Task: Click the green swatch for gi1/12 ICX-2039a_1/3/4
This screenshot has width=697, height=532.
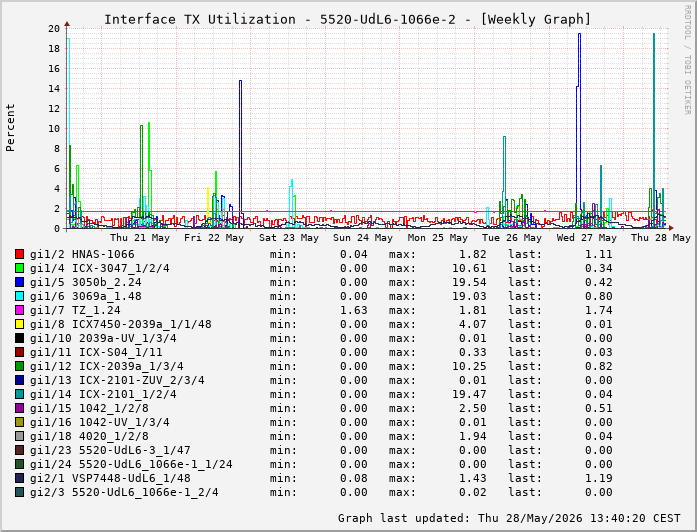Action: pos(19,366)
